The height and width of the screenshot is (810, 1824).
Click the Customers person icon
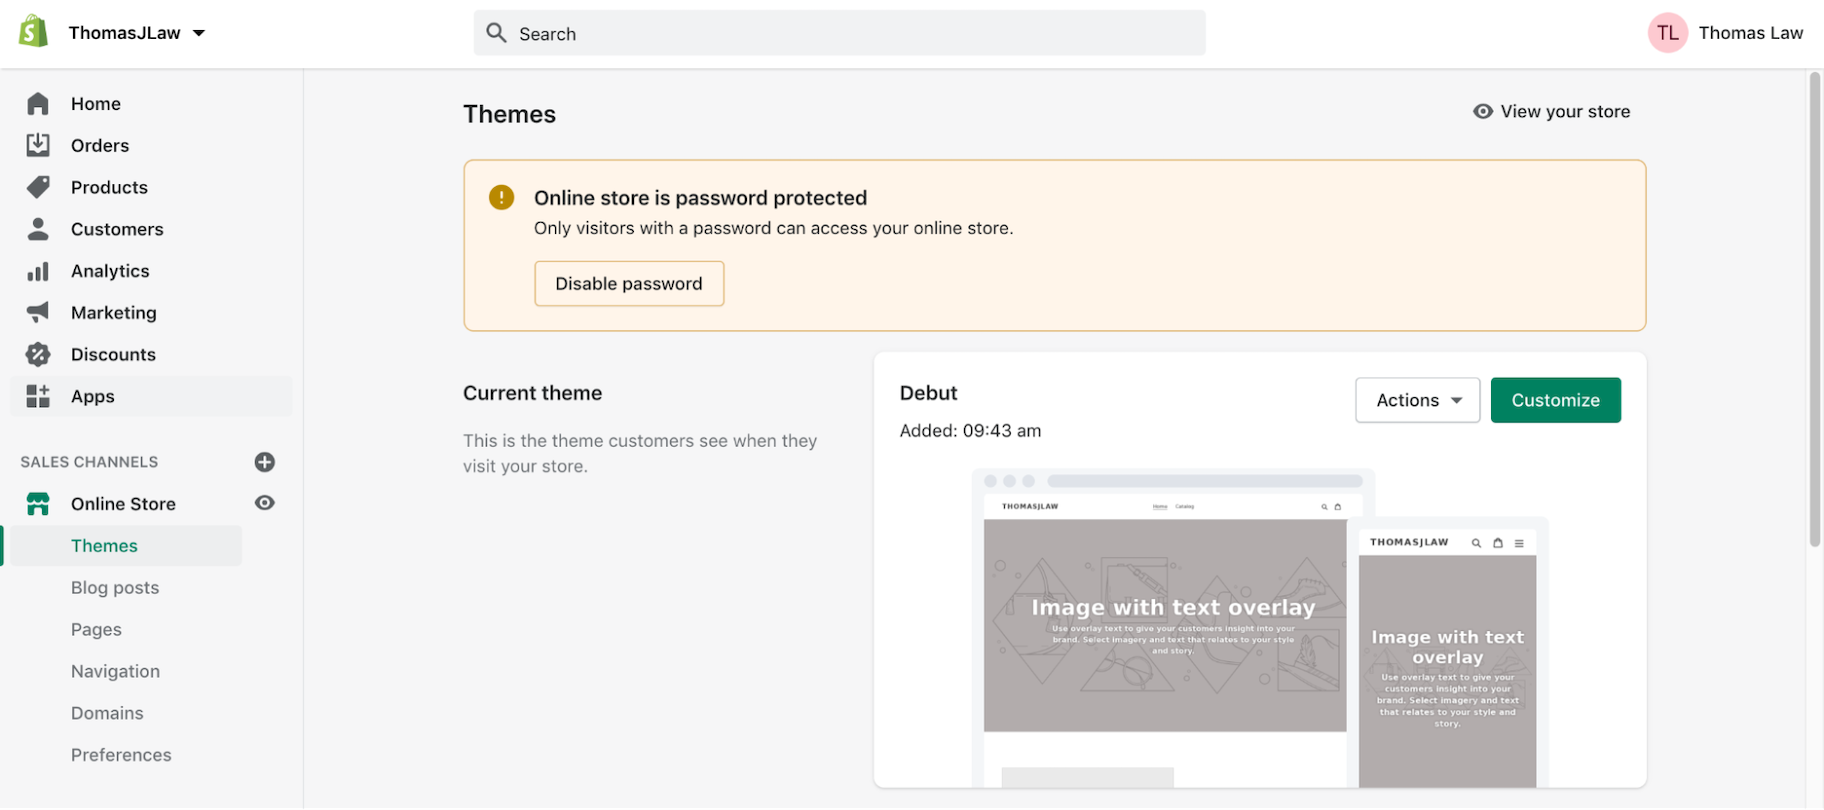point(38,229)
